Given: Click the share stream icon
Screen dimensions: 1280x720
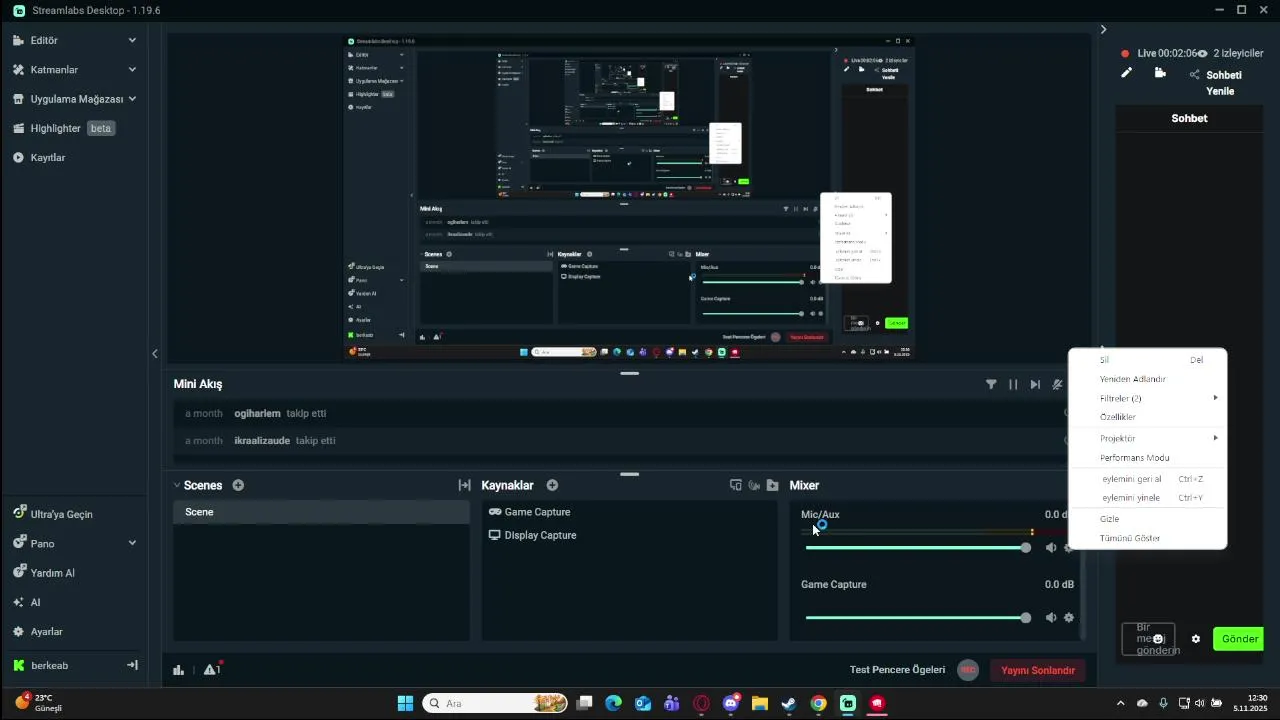Looking at the screenshot, I should [1194, 75].
